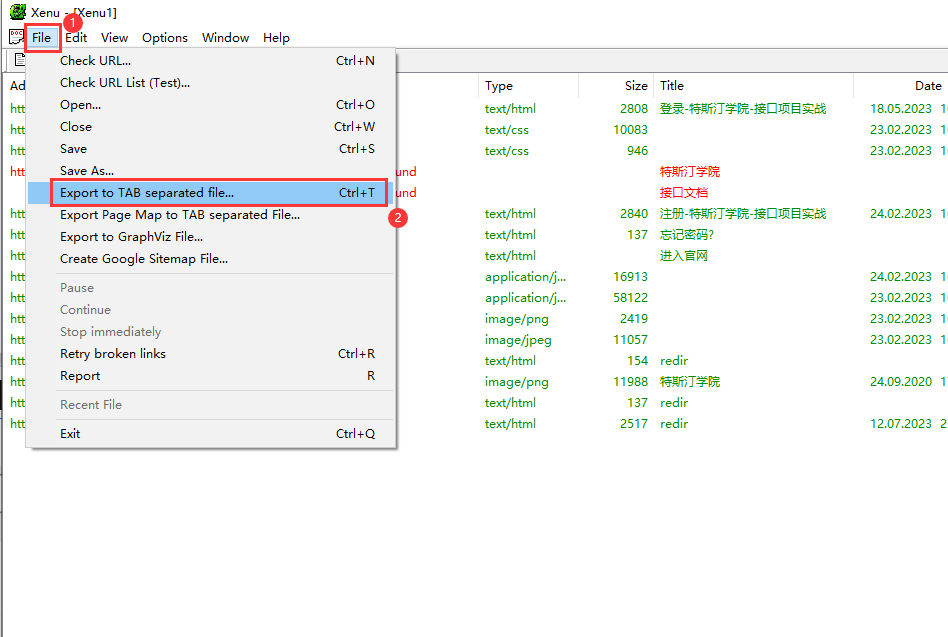
Task: Select Save menu entry with Ctrl+S shortcut
Action: click(210, 149)
